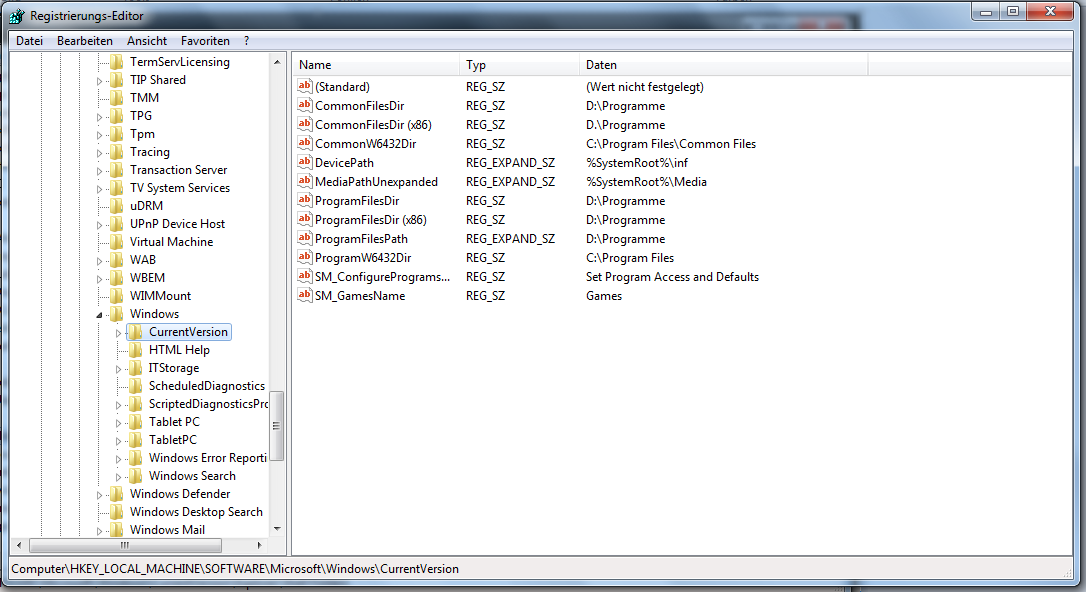Click the 'C:\Program Files\Common Files' data cell
Viewport: 1086px width, 592px height.
(670, 143)
